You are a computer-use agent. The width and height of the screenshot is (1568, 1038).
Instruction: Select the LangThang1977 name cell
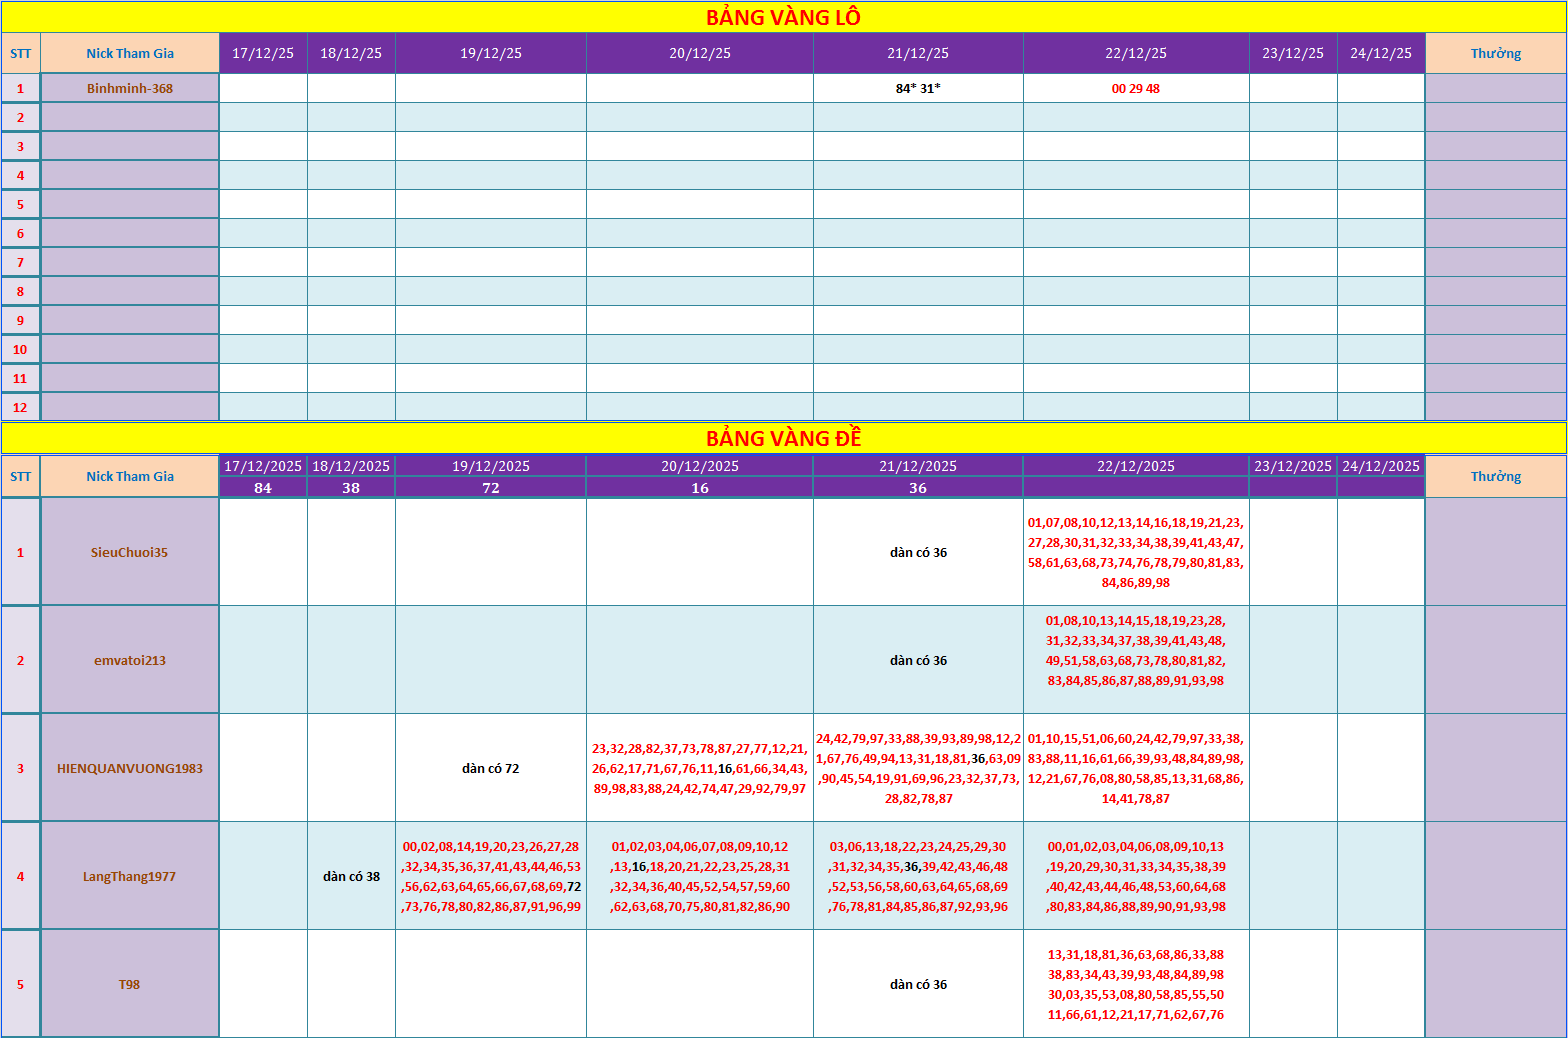pos(130,876)
